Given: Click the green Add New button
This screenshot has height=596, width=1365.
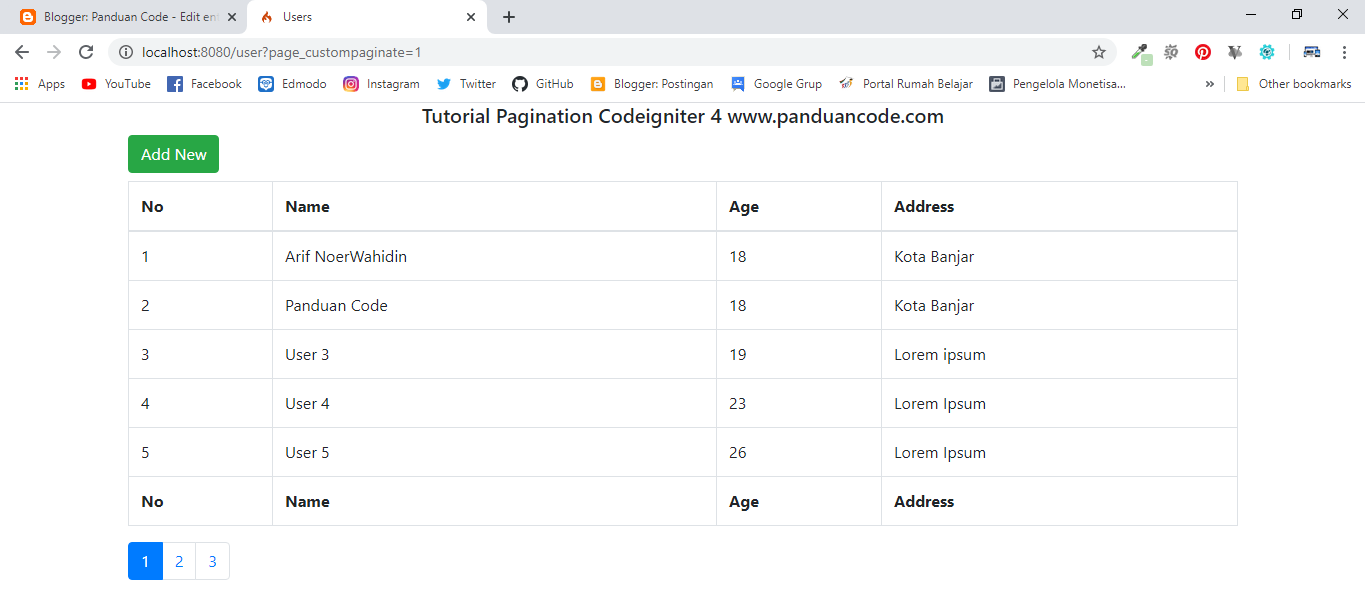Looking at the screenshot, I should [x=173, y=154].
